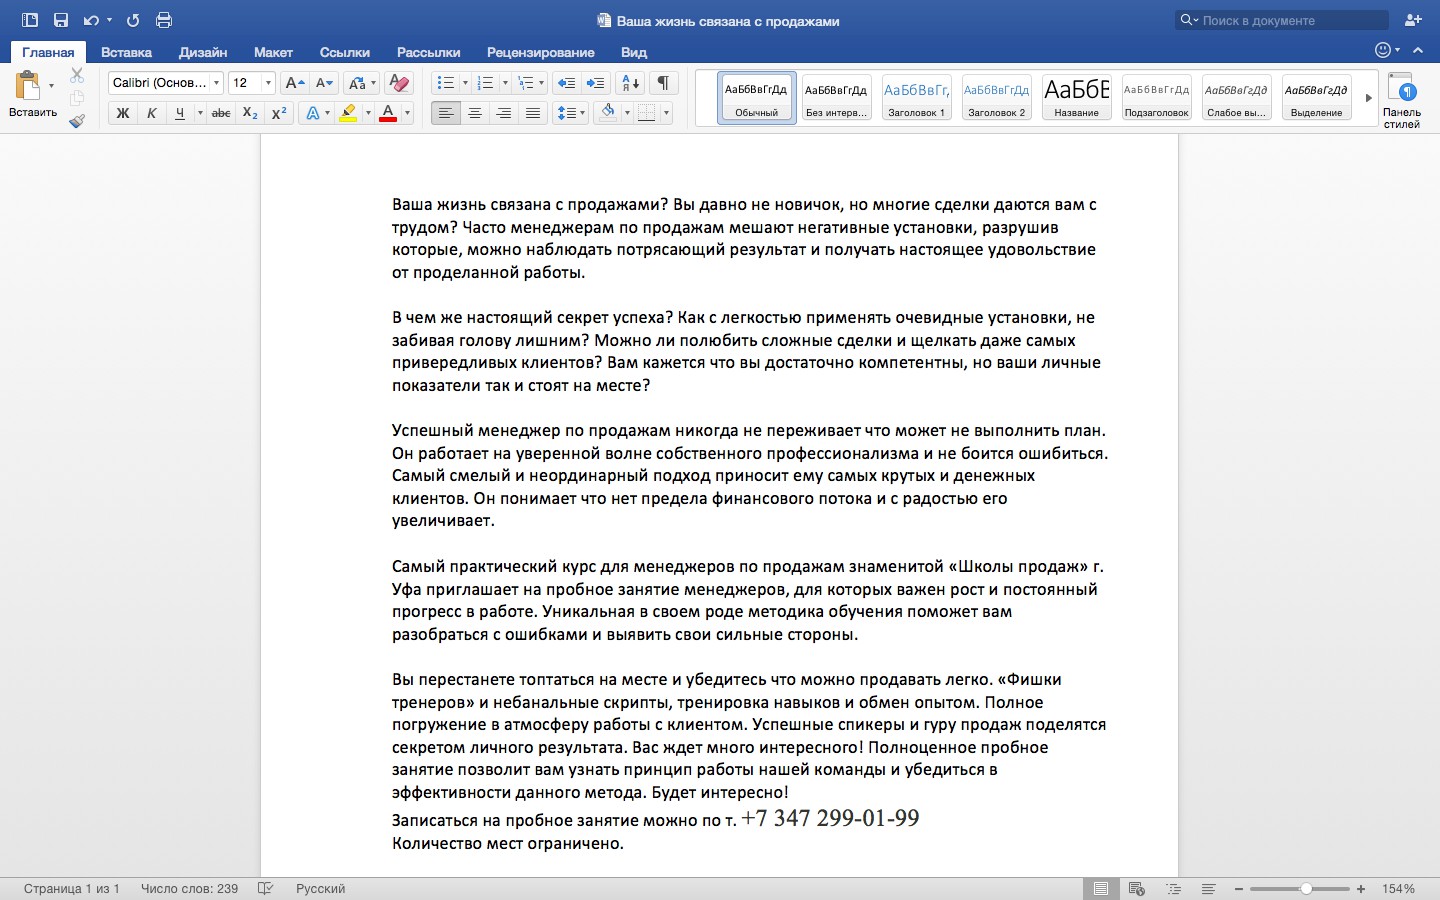This screenshot has width=1440, height=900.
Task: Apply the Подзаголовок style
Action: [1156, 98]
